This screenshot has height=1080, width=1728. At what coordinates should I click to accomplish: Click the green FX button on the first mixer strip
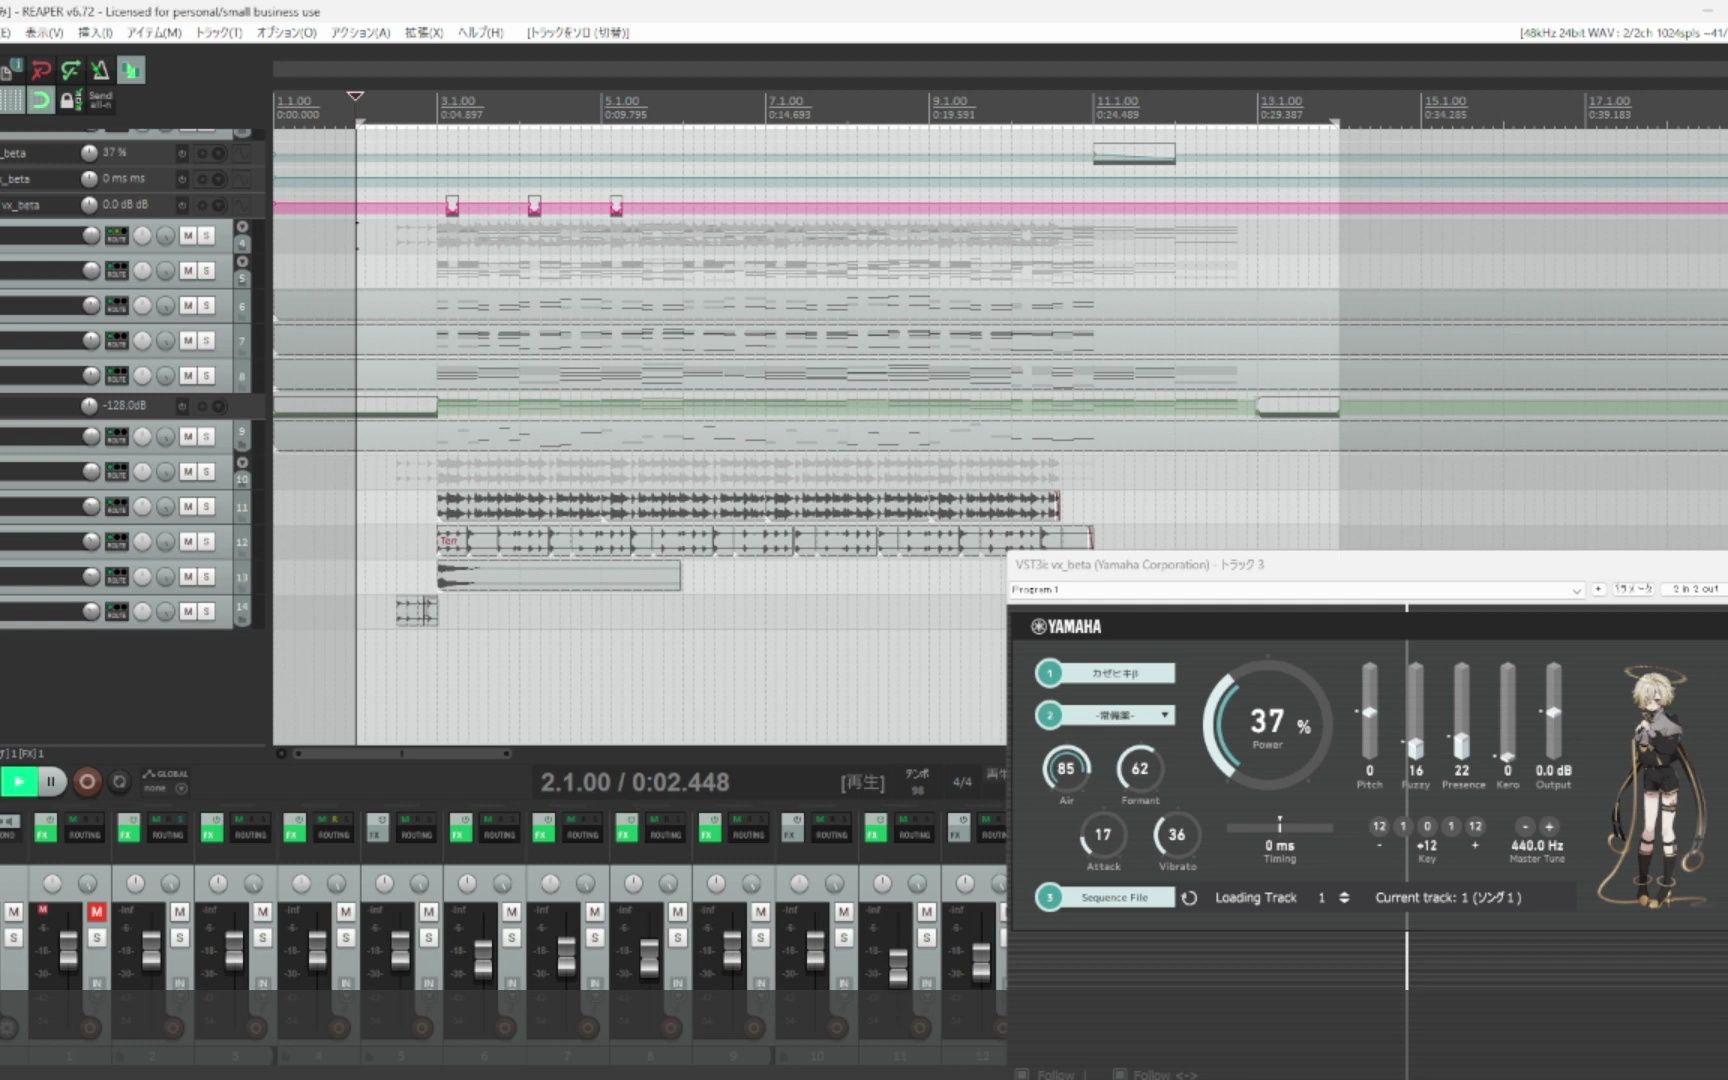pyautogui.click(x=45, y=834)
